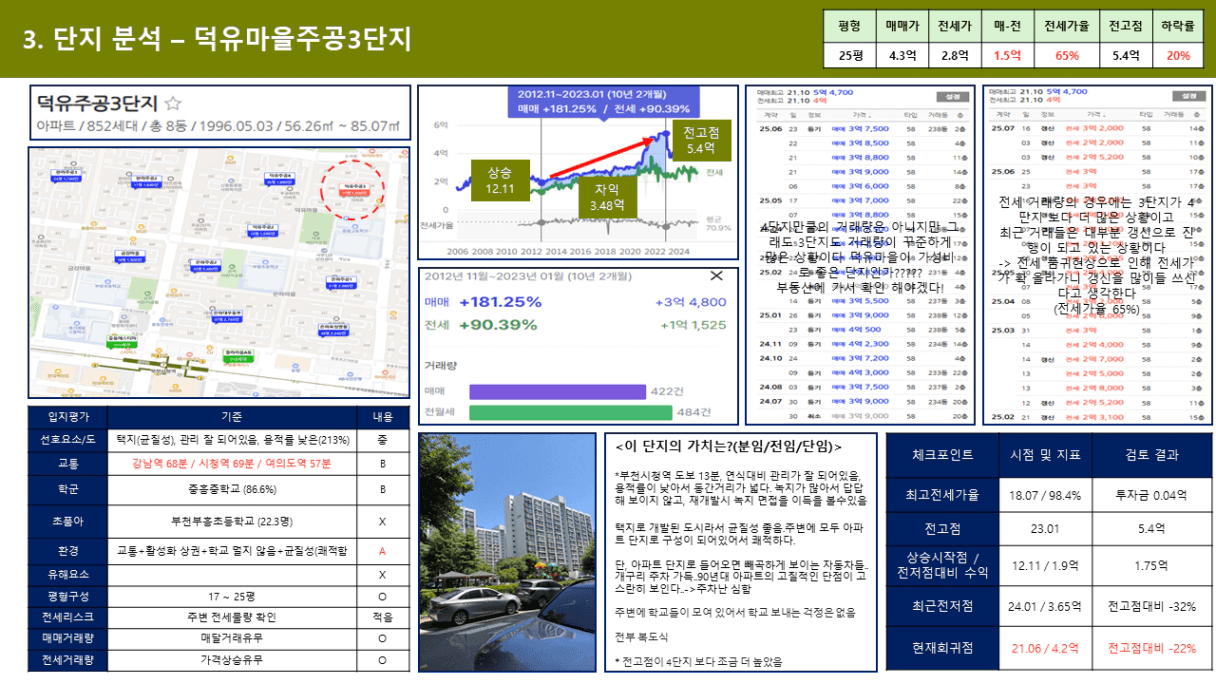Click the '가격상승유무' cell
Viewport: 1216px width, 684px height.
(231, 660)
